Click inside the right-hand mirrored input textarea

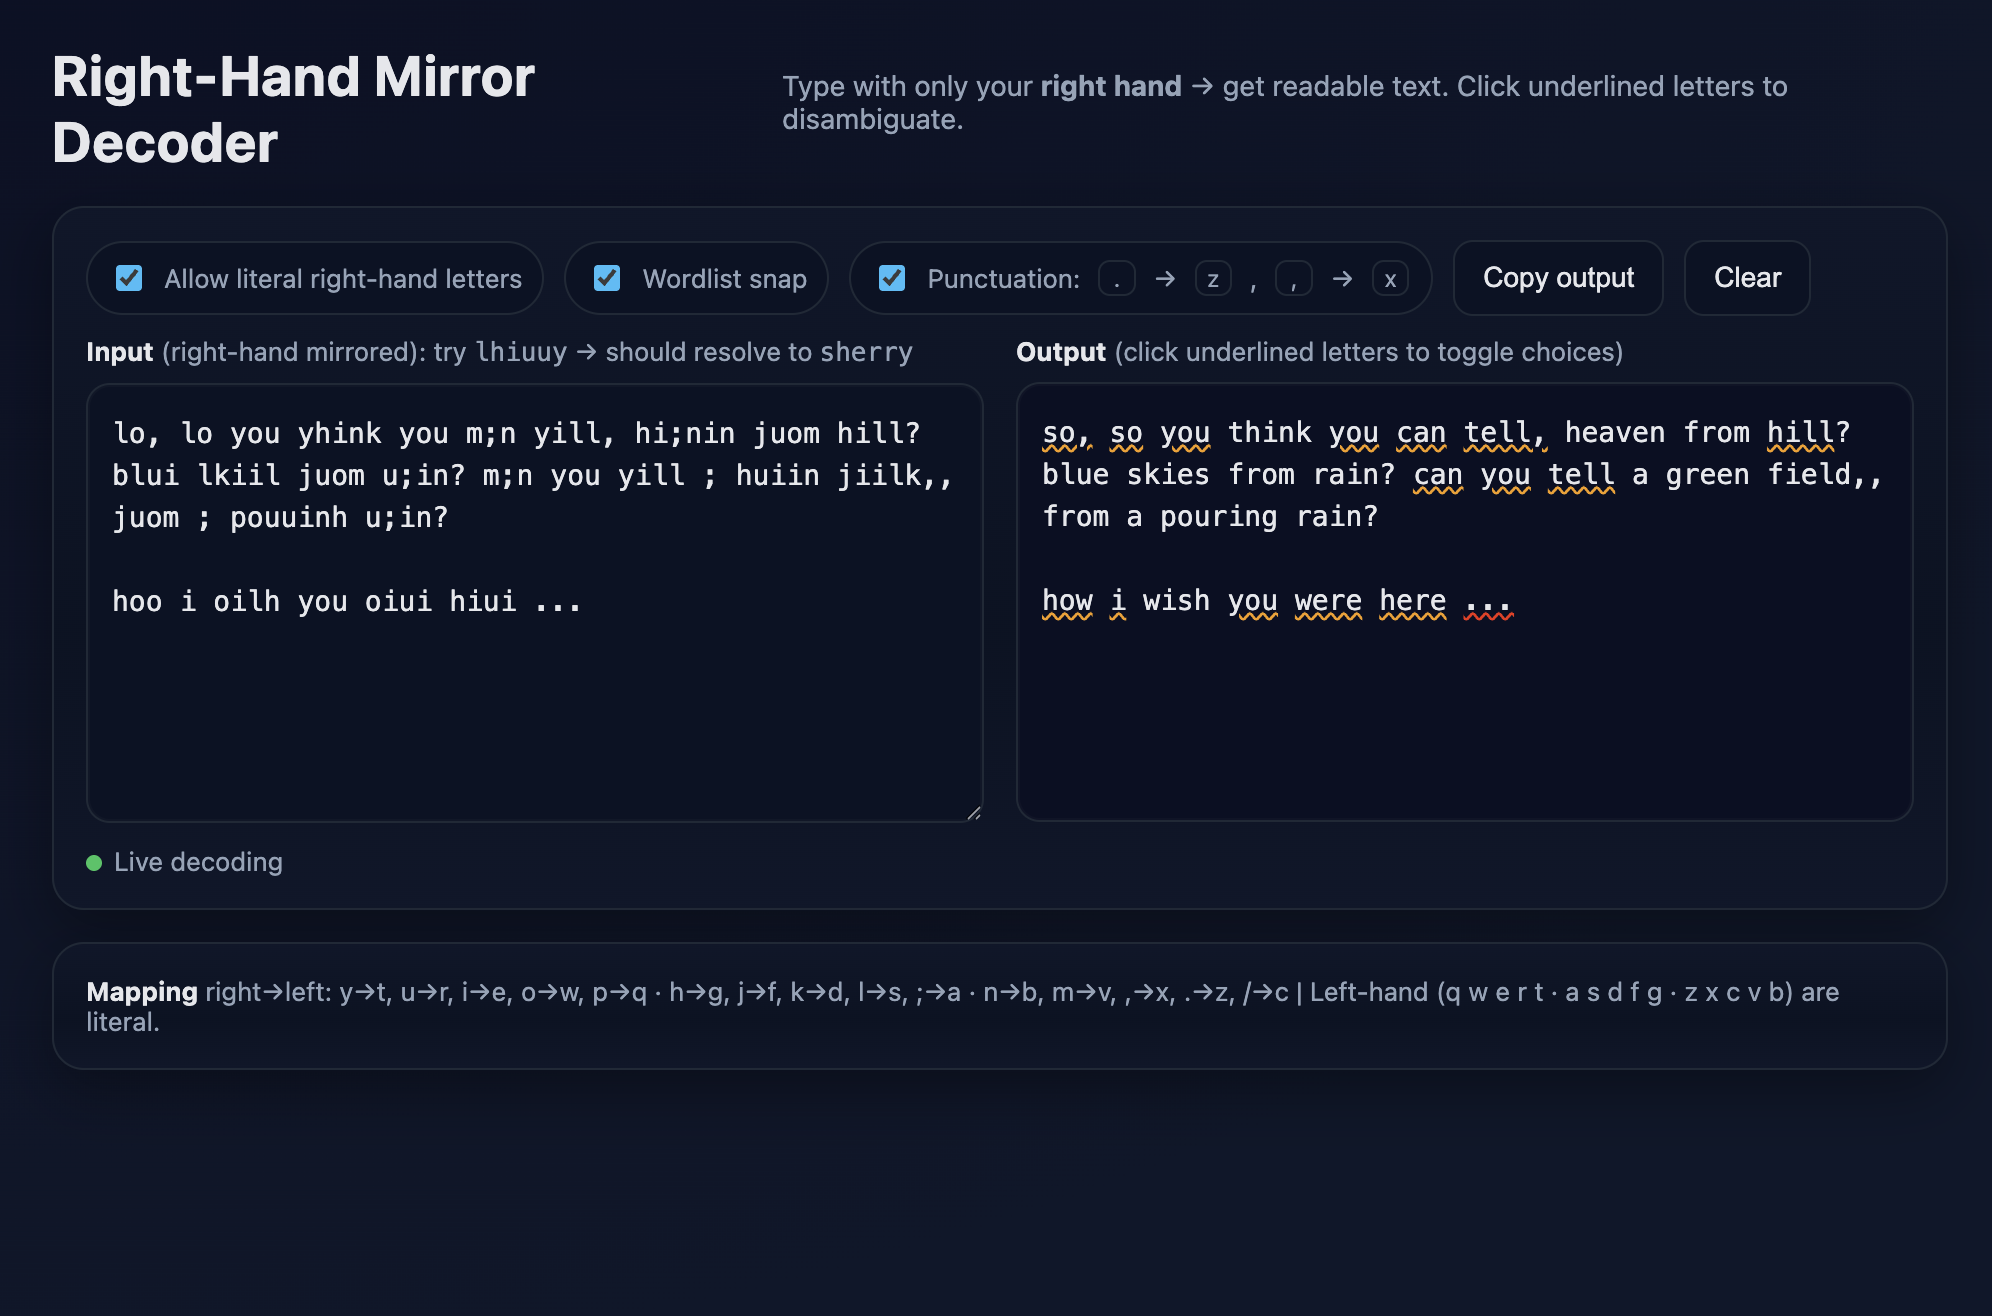coord(534,700)
